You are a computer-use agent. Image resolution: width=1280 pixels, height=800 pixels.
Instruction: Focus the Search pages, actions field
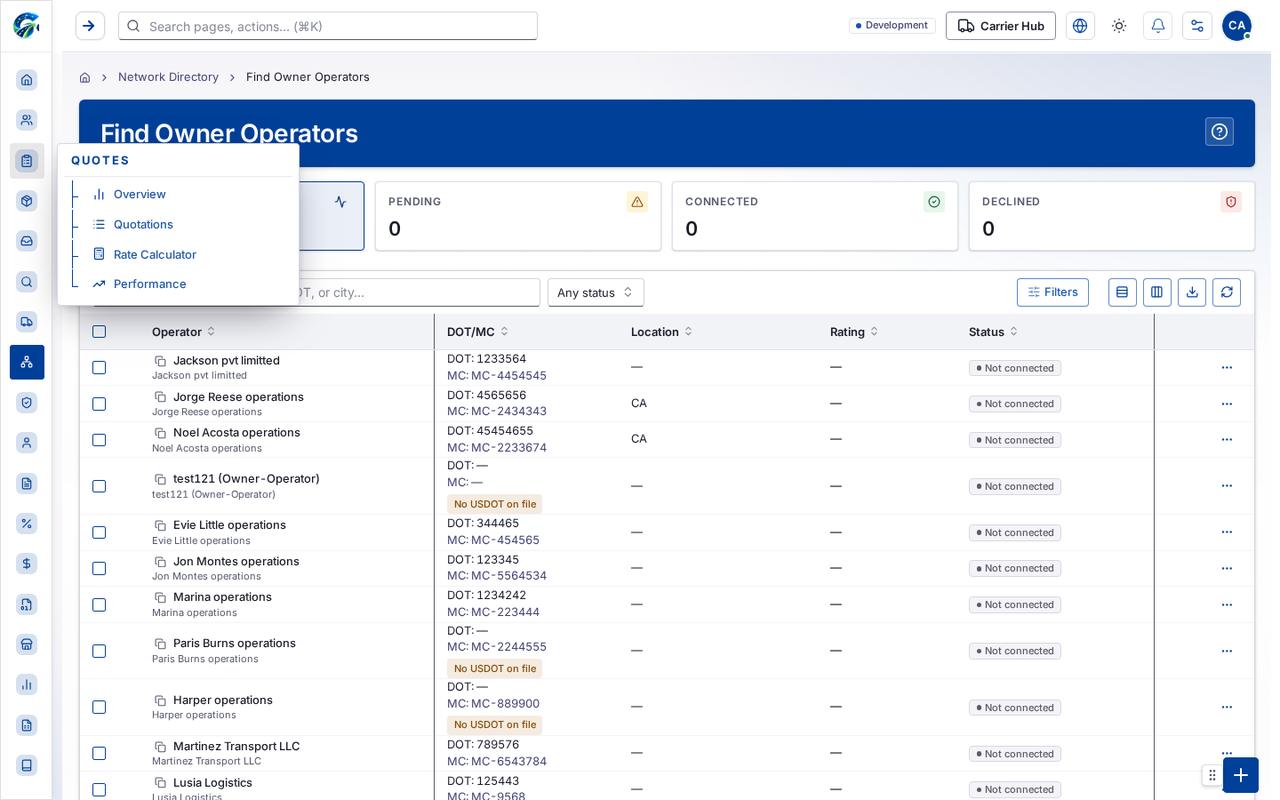[328, 26]
